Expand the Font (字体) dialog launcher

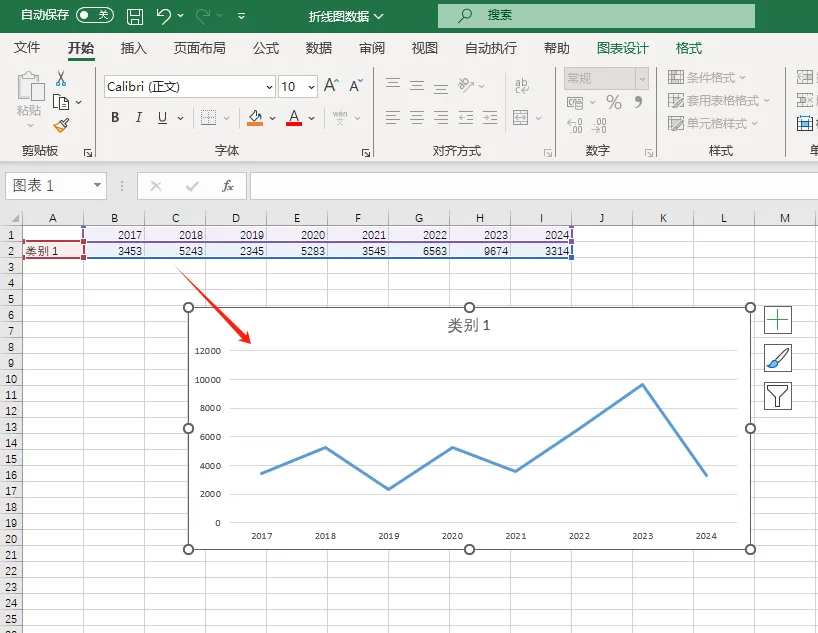[366, 152]
